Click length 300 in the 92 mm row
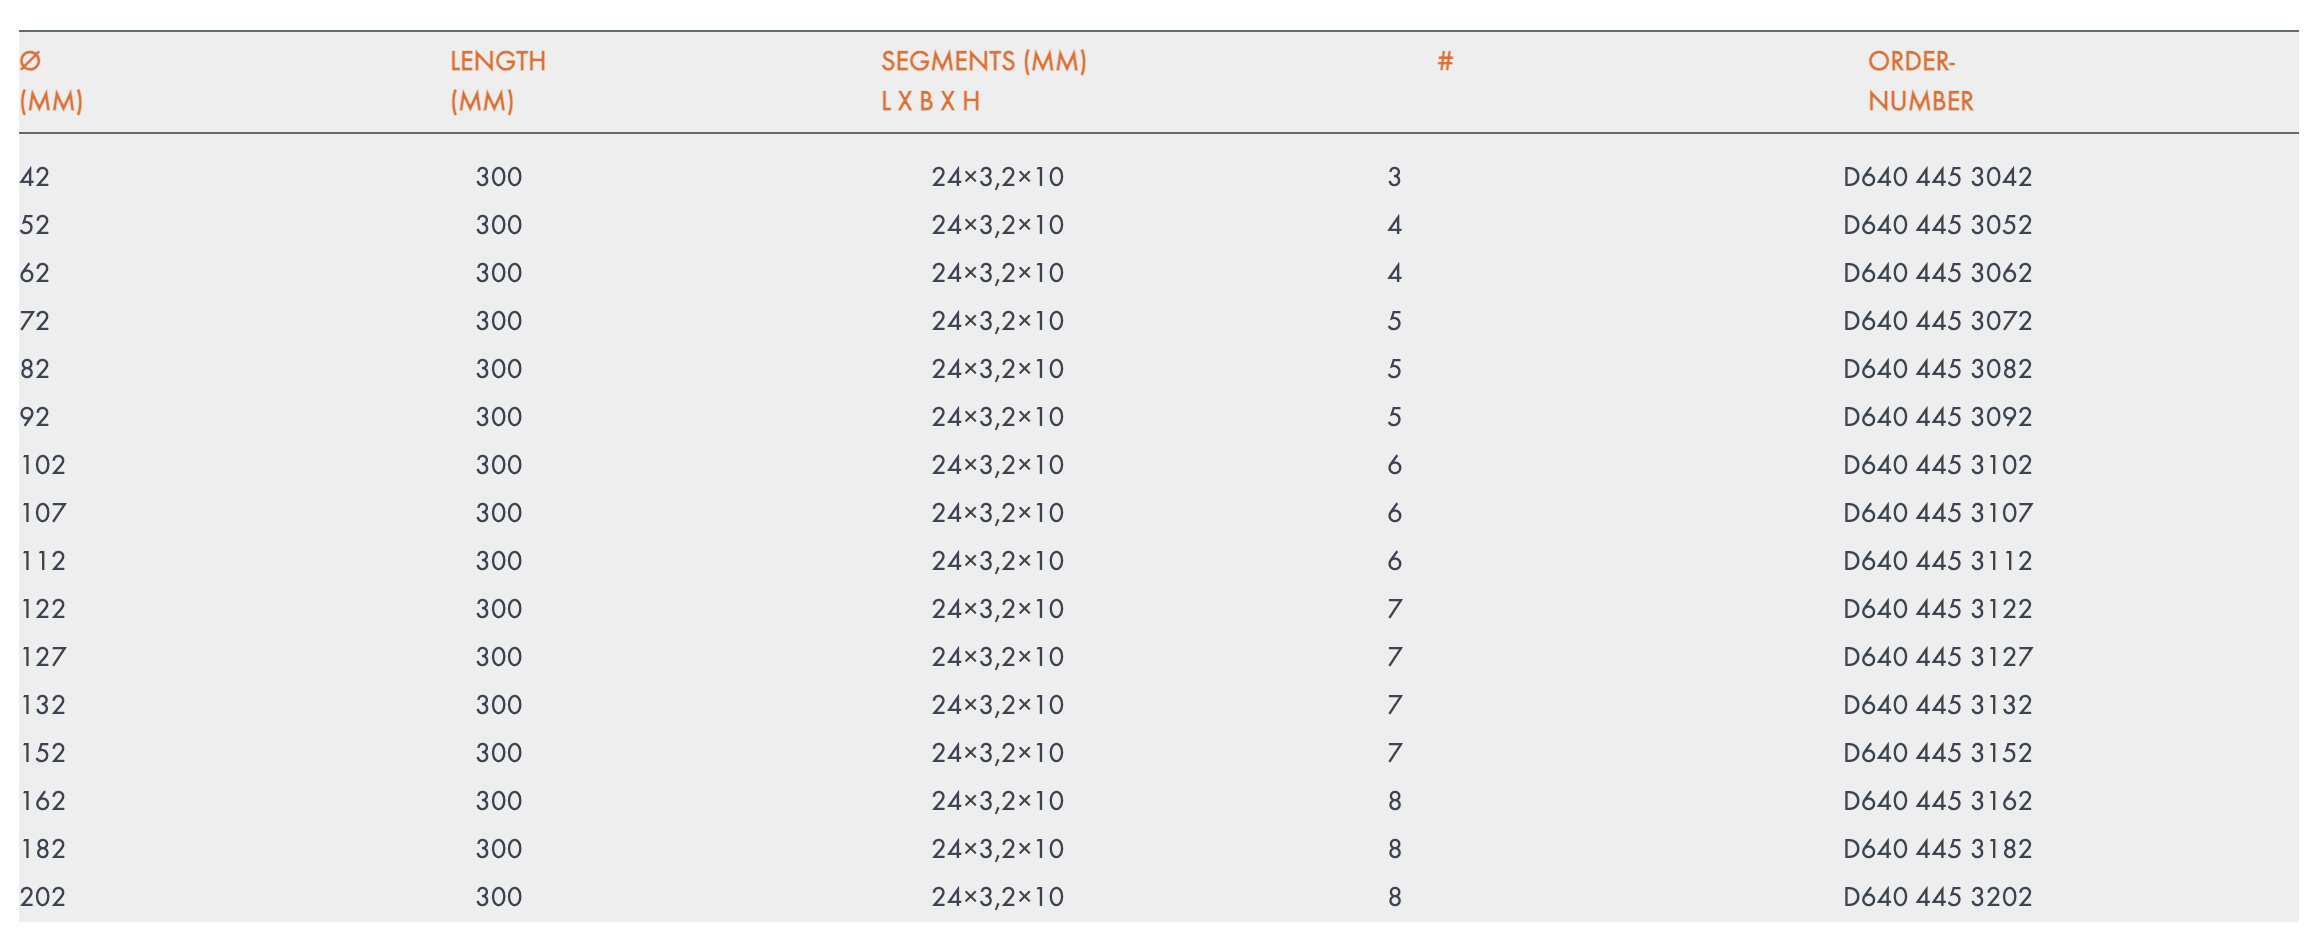This screenshot has width=2322, height=938. [498, 417]
